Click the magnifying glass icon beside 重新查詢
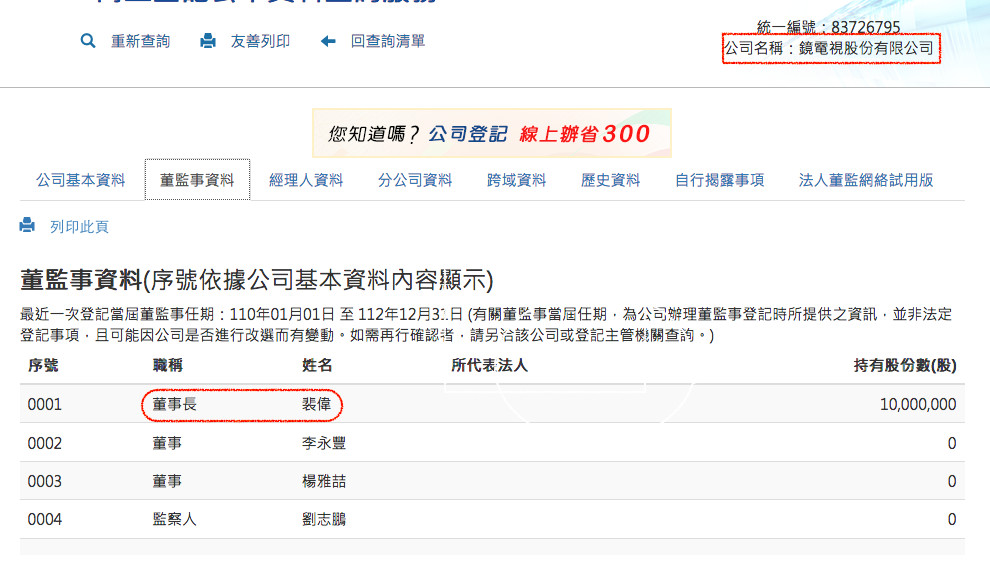The height and width of the screenshot is (565, 990). pyautogui.click(x=88, y=41)
